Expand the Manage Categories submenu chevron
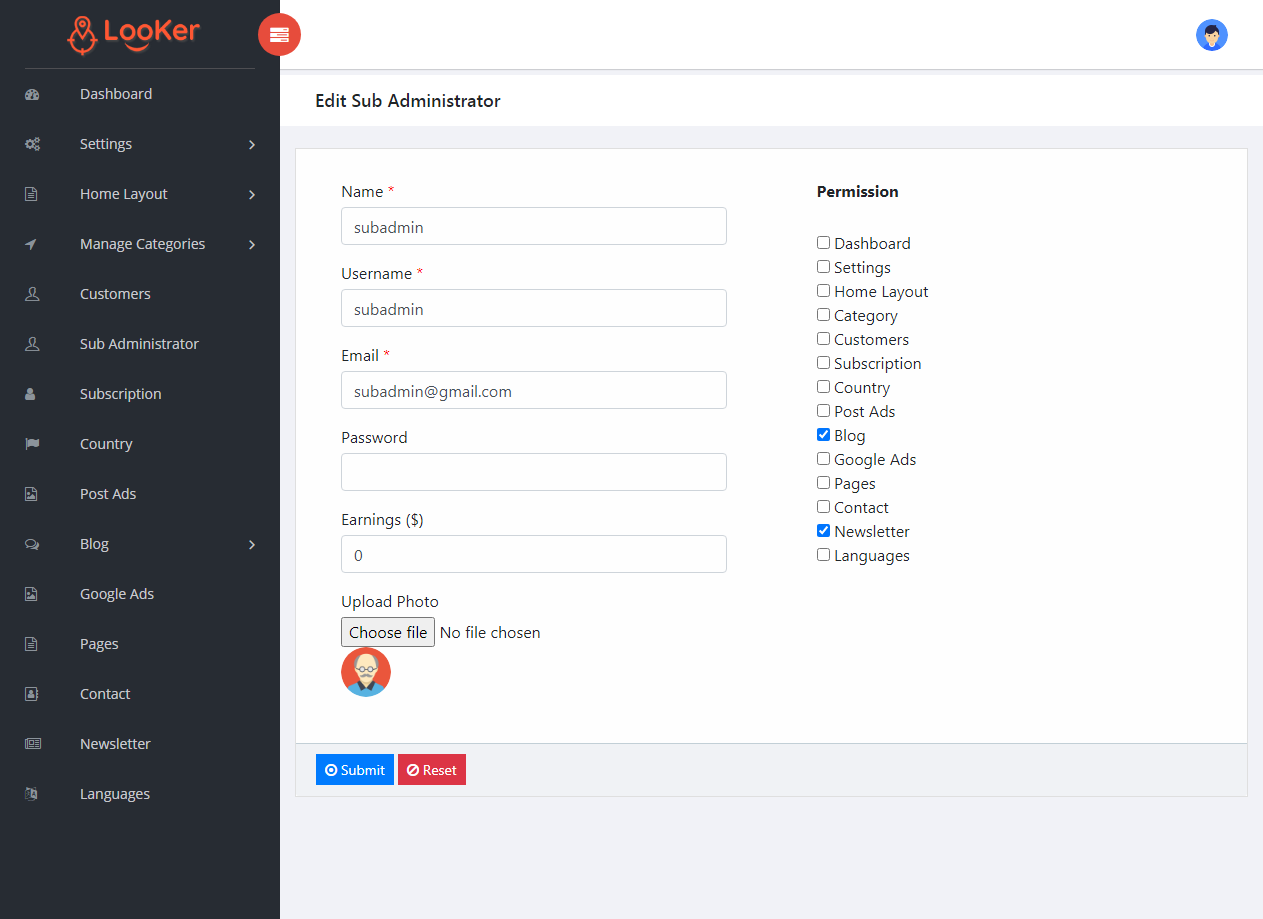This screenshot has width=1263, height=919. (252, 245)
